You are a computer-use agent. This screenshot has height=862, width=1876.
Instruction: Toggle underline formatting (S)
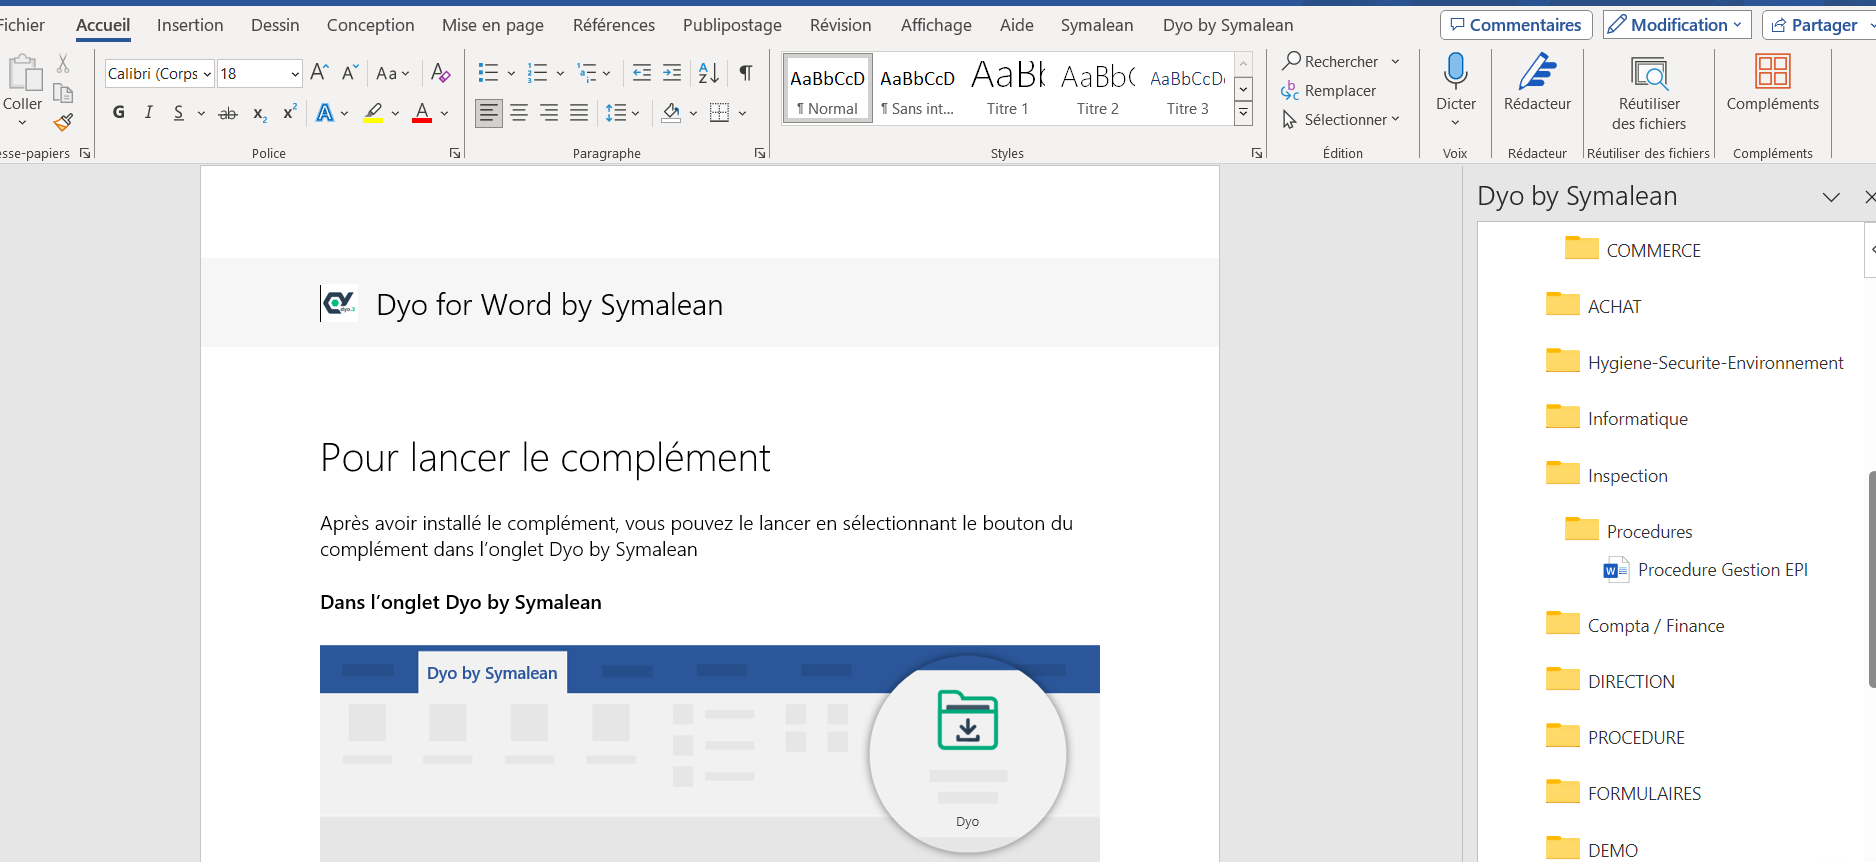coord(179,112)
